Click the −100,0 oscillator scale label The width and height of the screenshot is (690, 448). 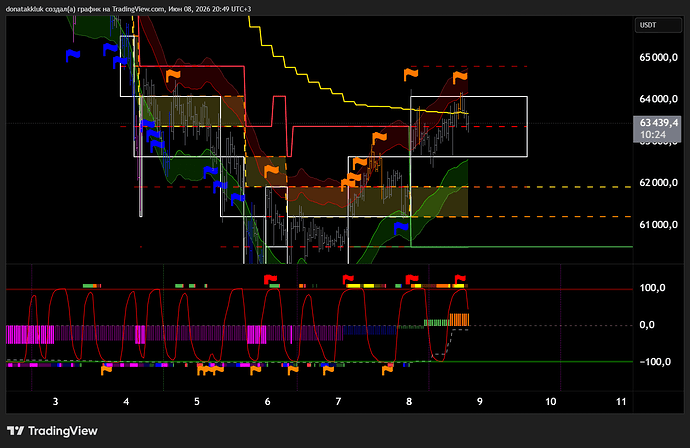pyautogui.click(x=655, y=362)
